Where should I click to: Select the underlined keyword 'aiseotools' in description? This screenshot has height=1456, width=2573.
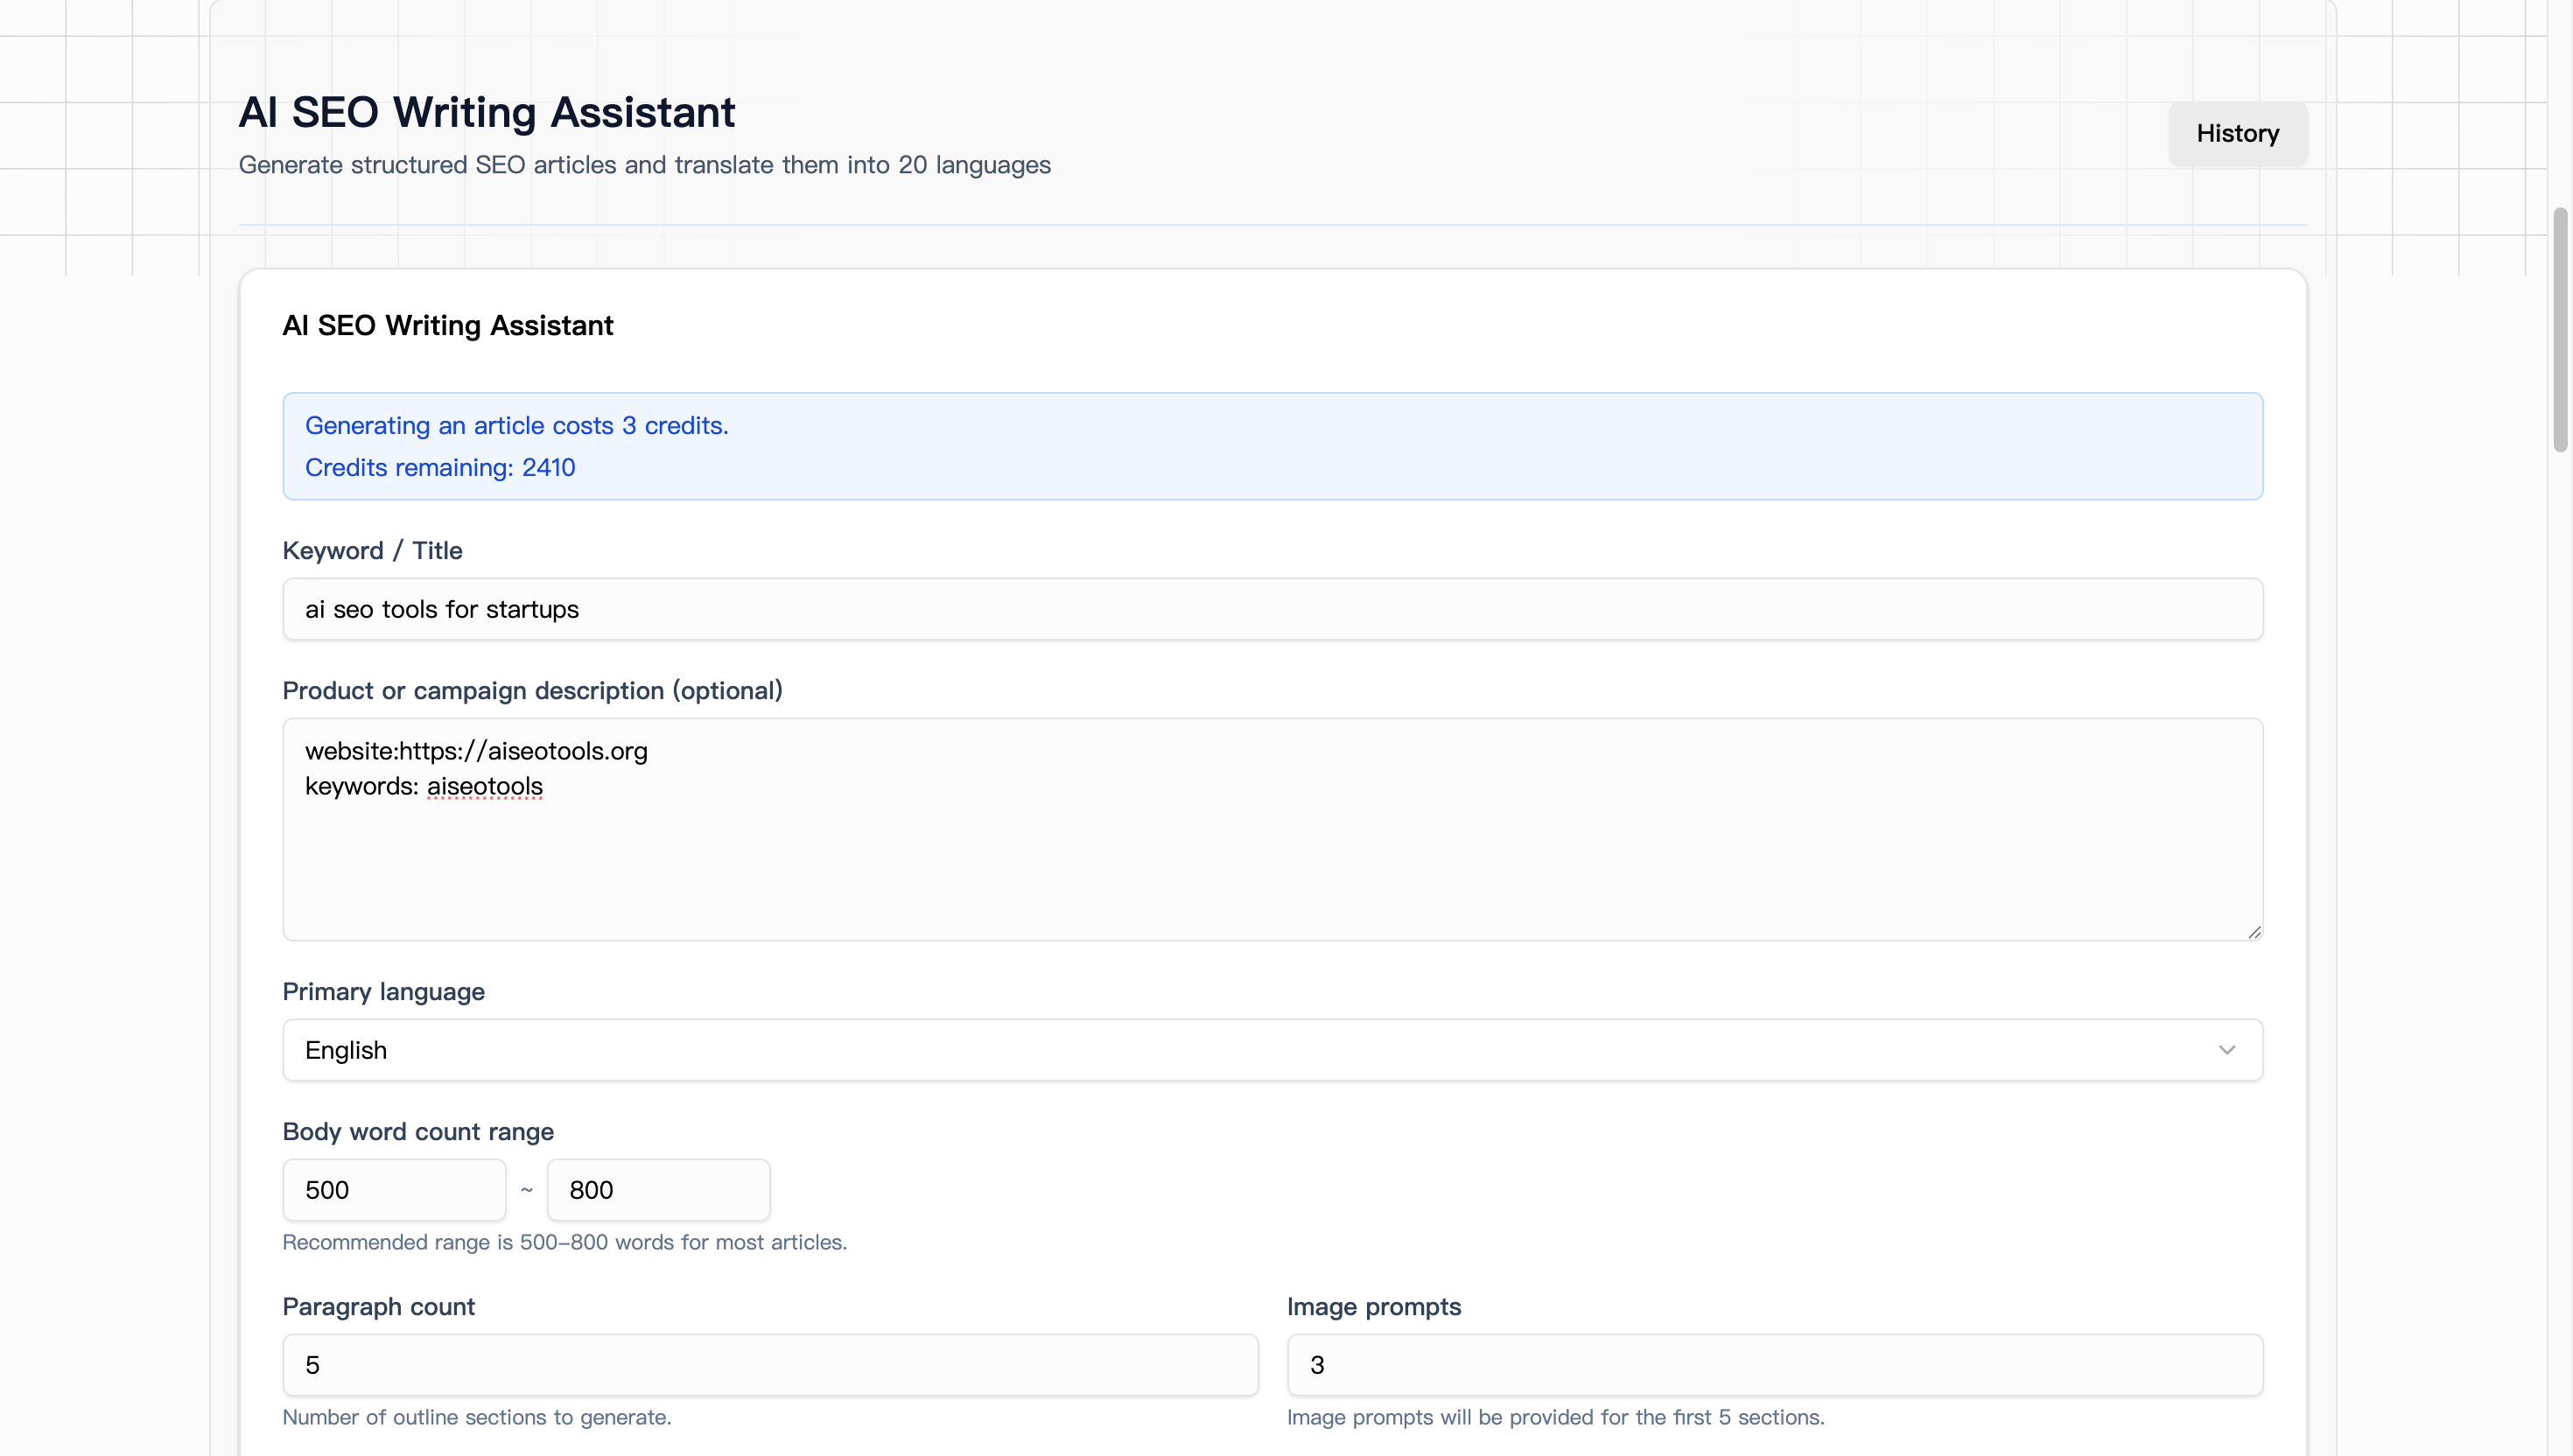484,786
